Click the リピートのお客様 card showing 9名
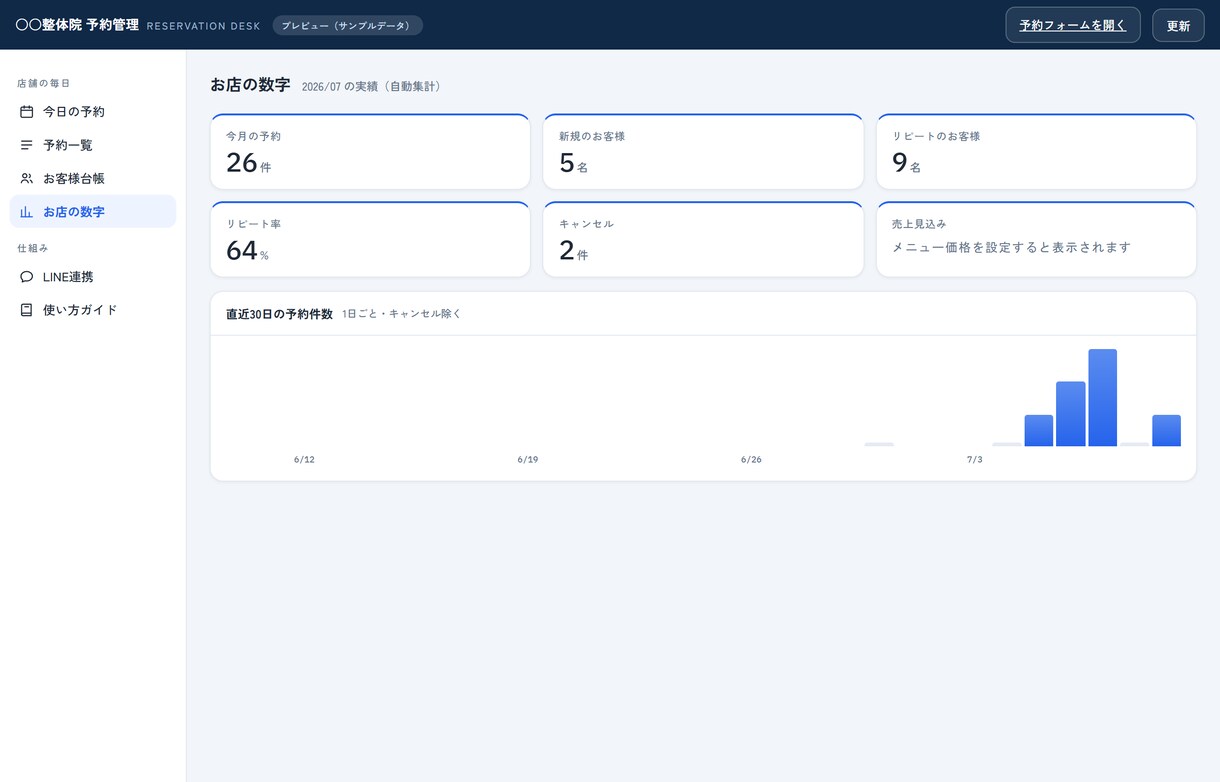Viewport: 1220px width, 782px height. pyautogui.click(x=1036, y=151)
